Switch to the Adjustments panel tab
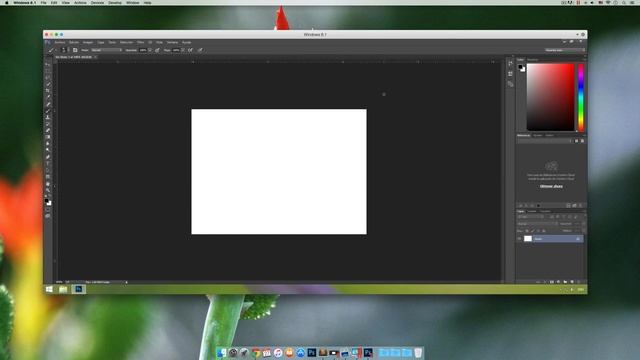 click(538, 135)
